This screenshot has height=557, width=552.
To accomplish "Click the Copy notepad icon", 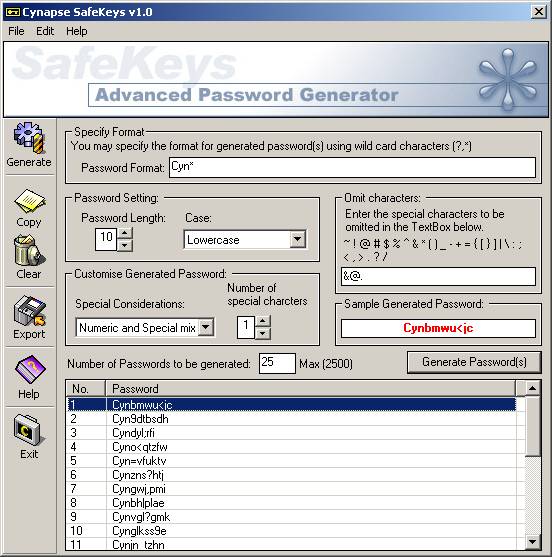I will pos(29,202).
